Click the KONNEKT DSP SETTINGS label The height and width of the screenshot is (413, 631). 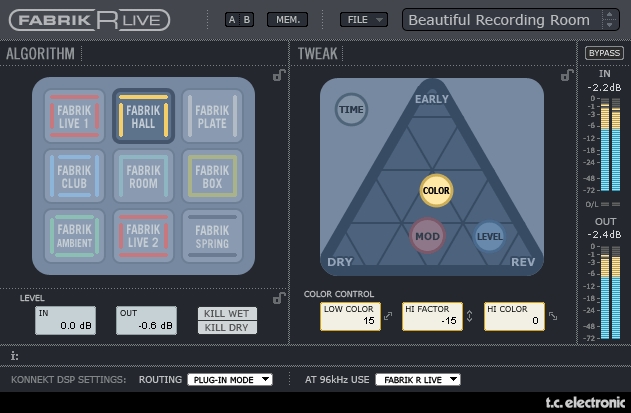[68, 380]
